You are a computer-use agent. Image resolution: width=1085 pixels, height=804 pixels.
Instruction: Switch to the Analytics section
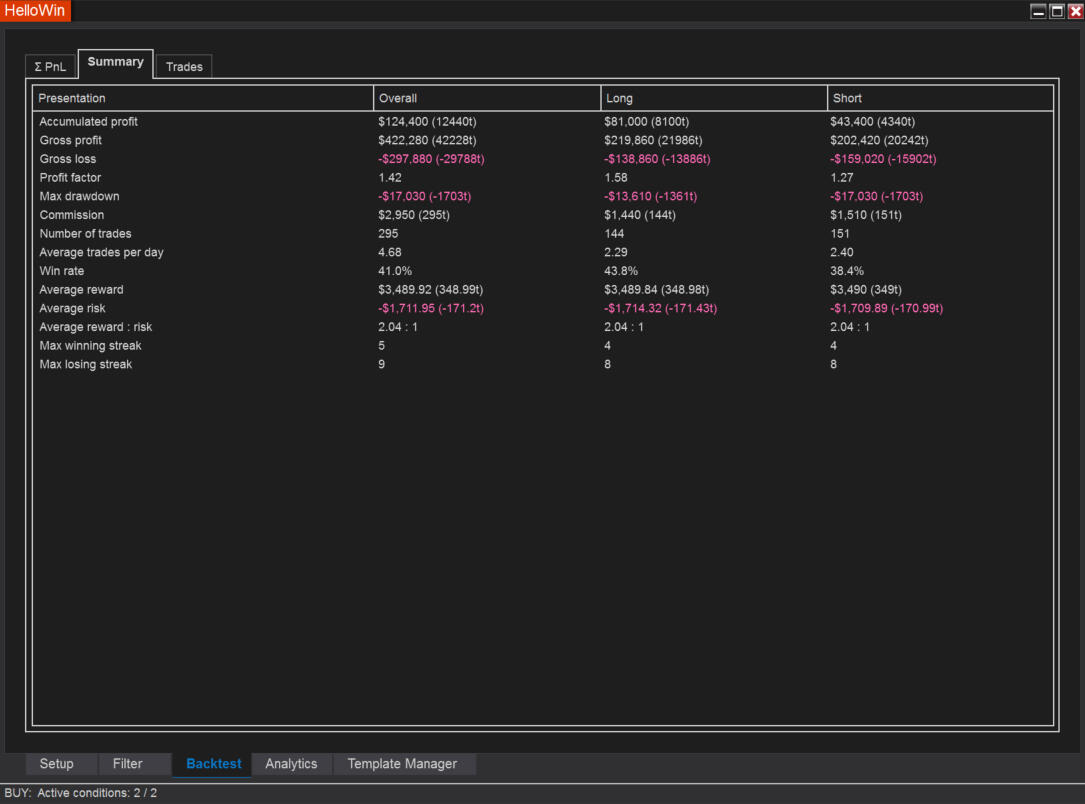(291, 764)
